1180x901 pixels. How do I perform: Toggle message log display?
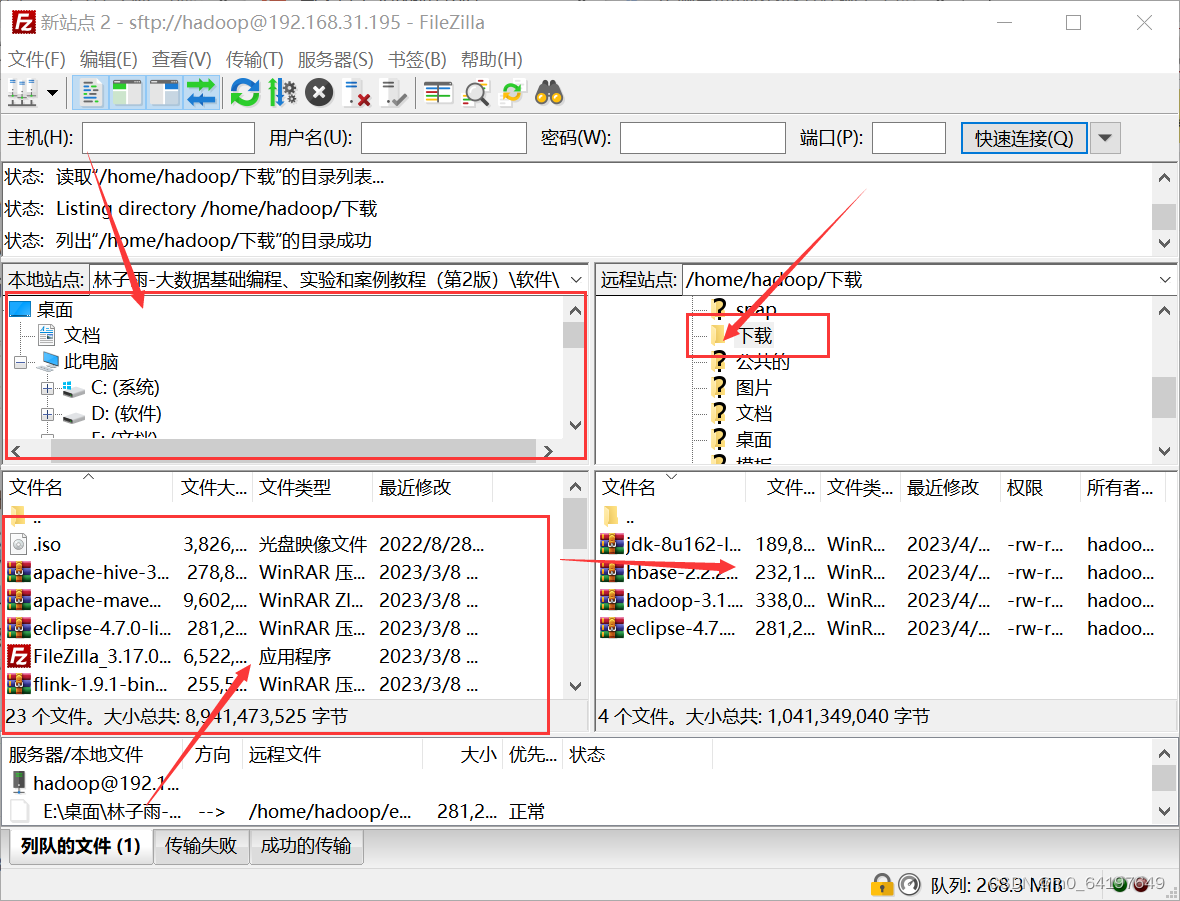point(90,93)
